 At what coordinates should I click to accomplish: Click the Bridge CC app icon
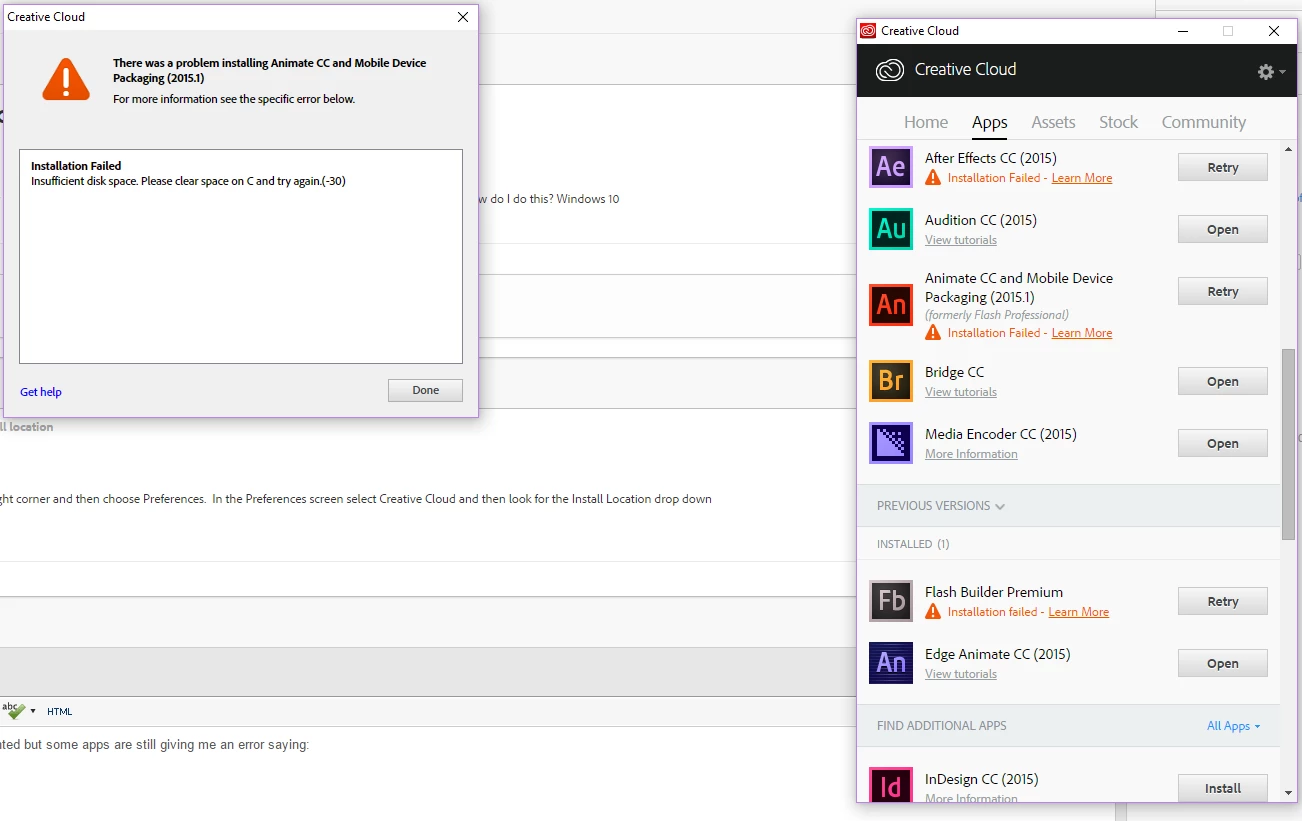click(x=890, y=381)
